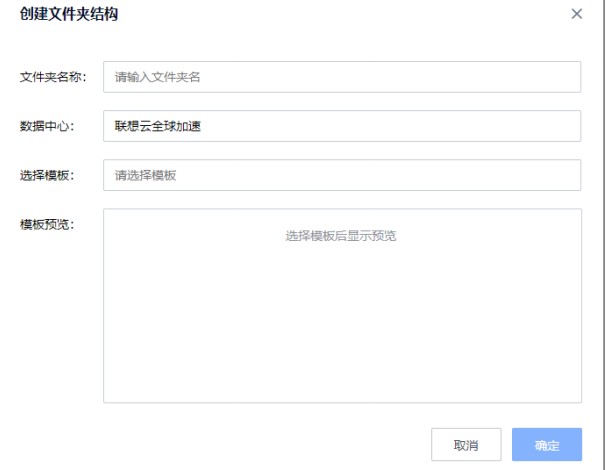Click the 联想云全球加速 value text
Screen dimensions: 607x470
tap(159, 126)
